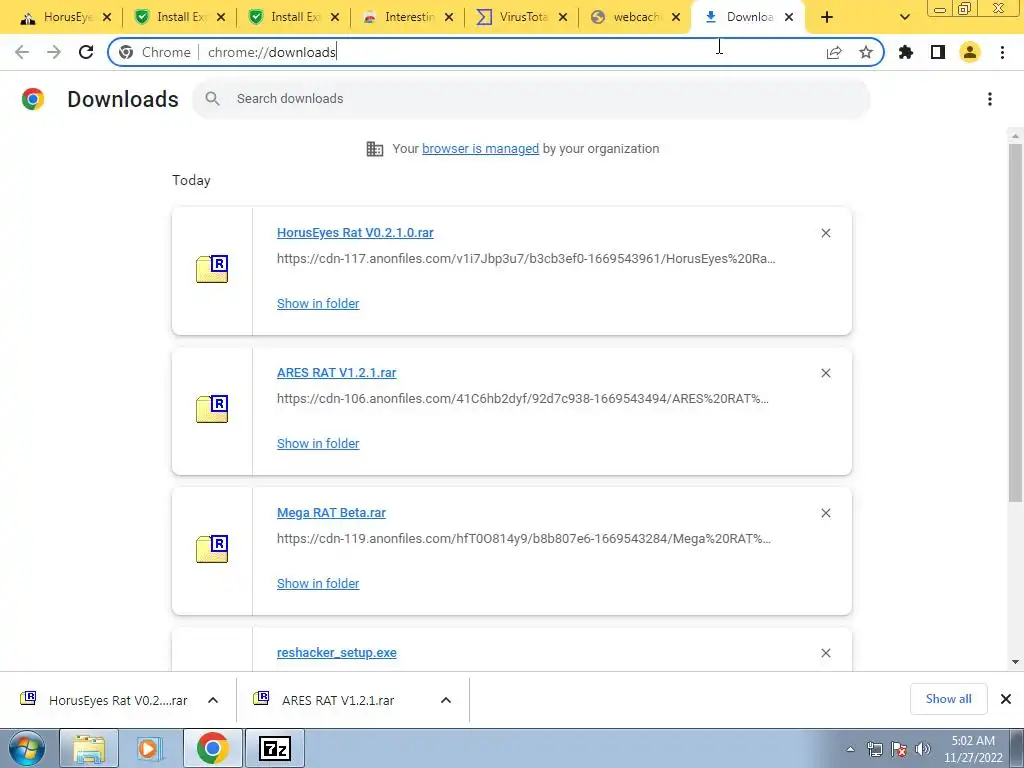The image size is (1024, 768).
Task: Open the Windows Start button
Action: [27, 748]
